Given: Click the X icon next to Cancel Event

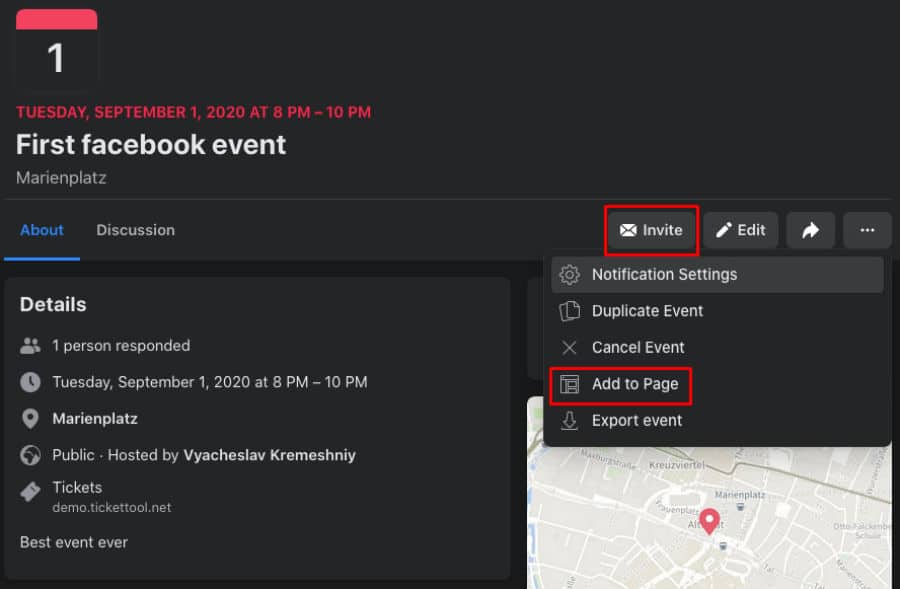Looking at the screenshot, I should pyautogui.click(x=570, y=347).
